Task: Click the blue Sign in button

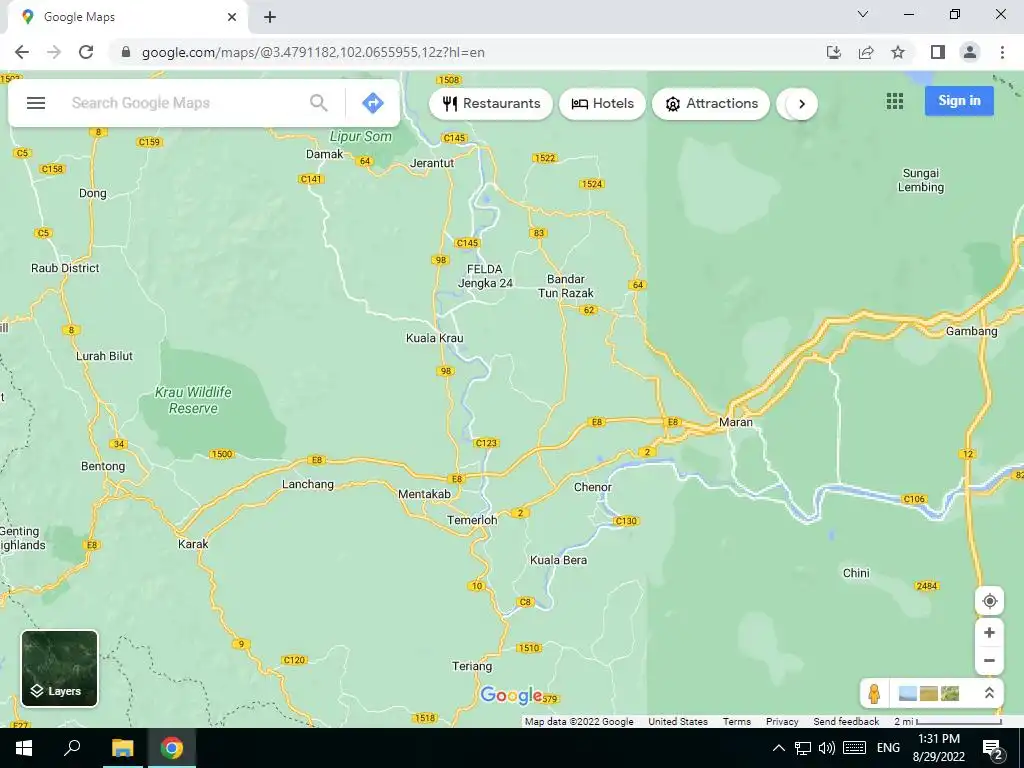Action: (959, 101)
